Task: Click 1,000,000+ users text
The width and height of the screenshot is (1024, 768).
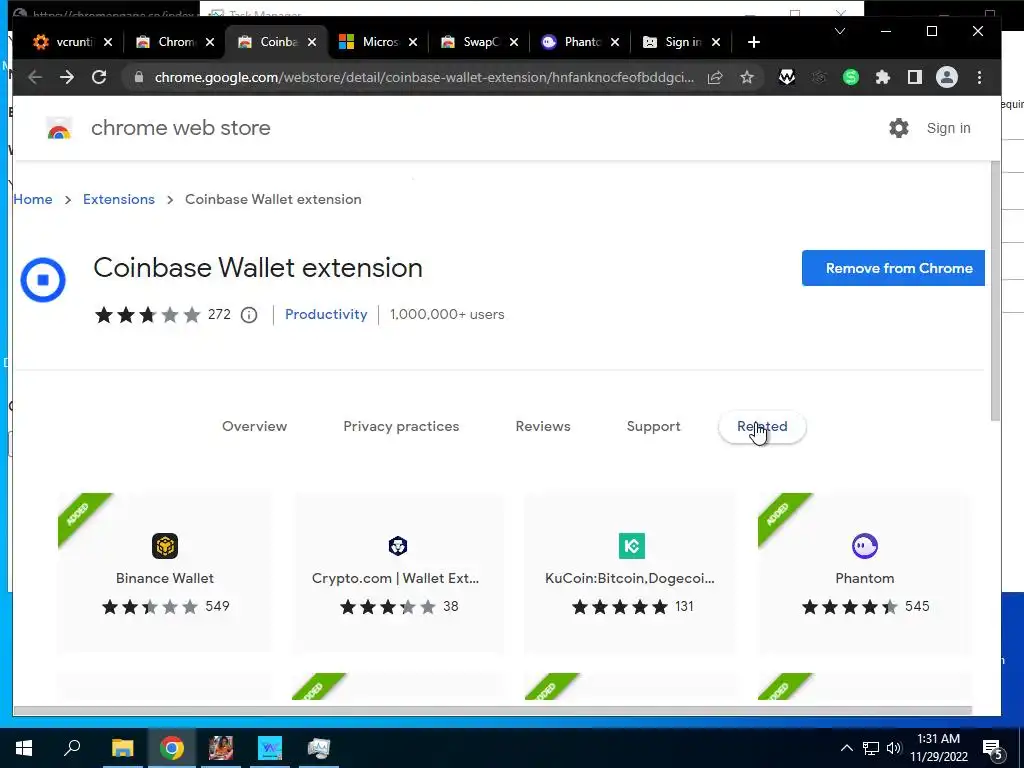Action: coord(447,315)
